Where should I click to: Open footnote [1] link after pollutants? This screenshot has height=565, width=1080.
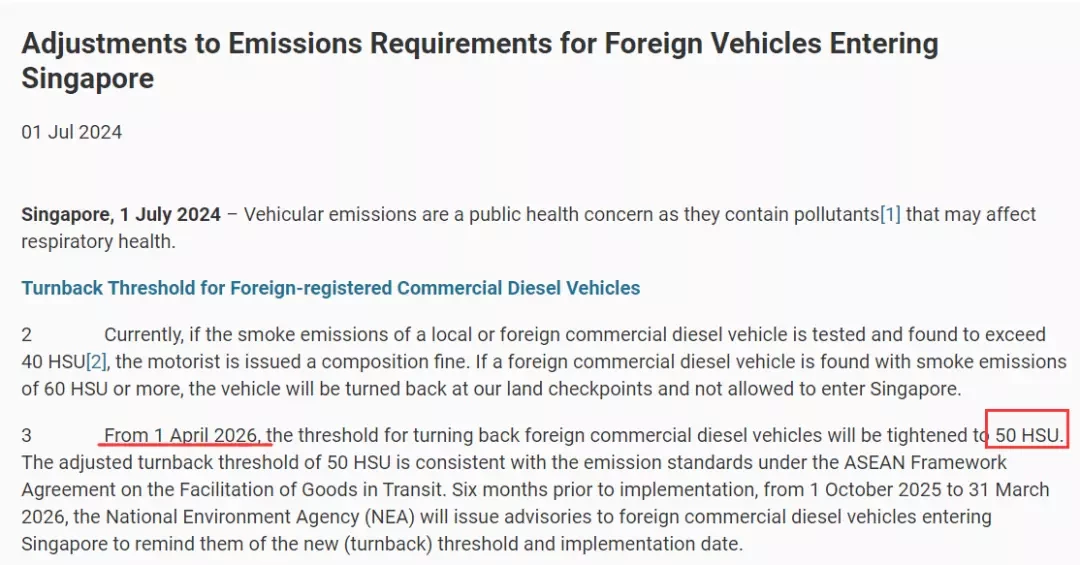click(890, 214)
